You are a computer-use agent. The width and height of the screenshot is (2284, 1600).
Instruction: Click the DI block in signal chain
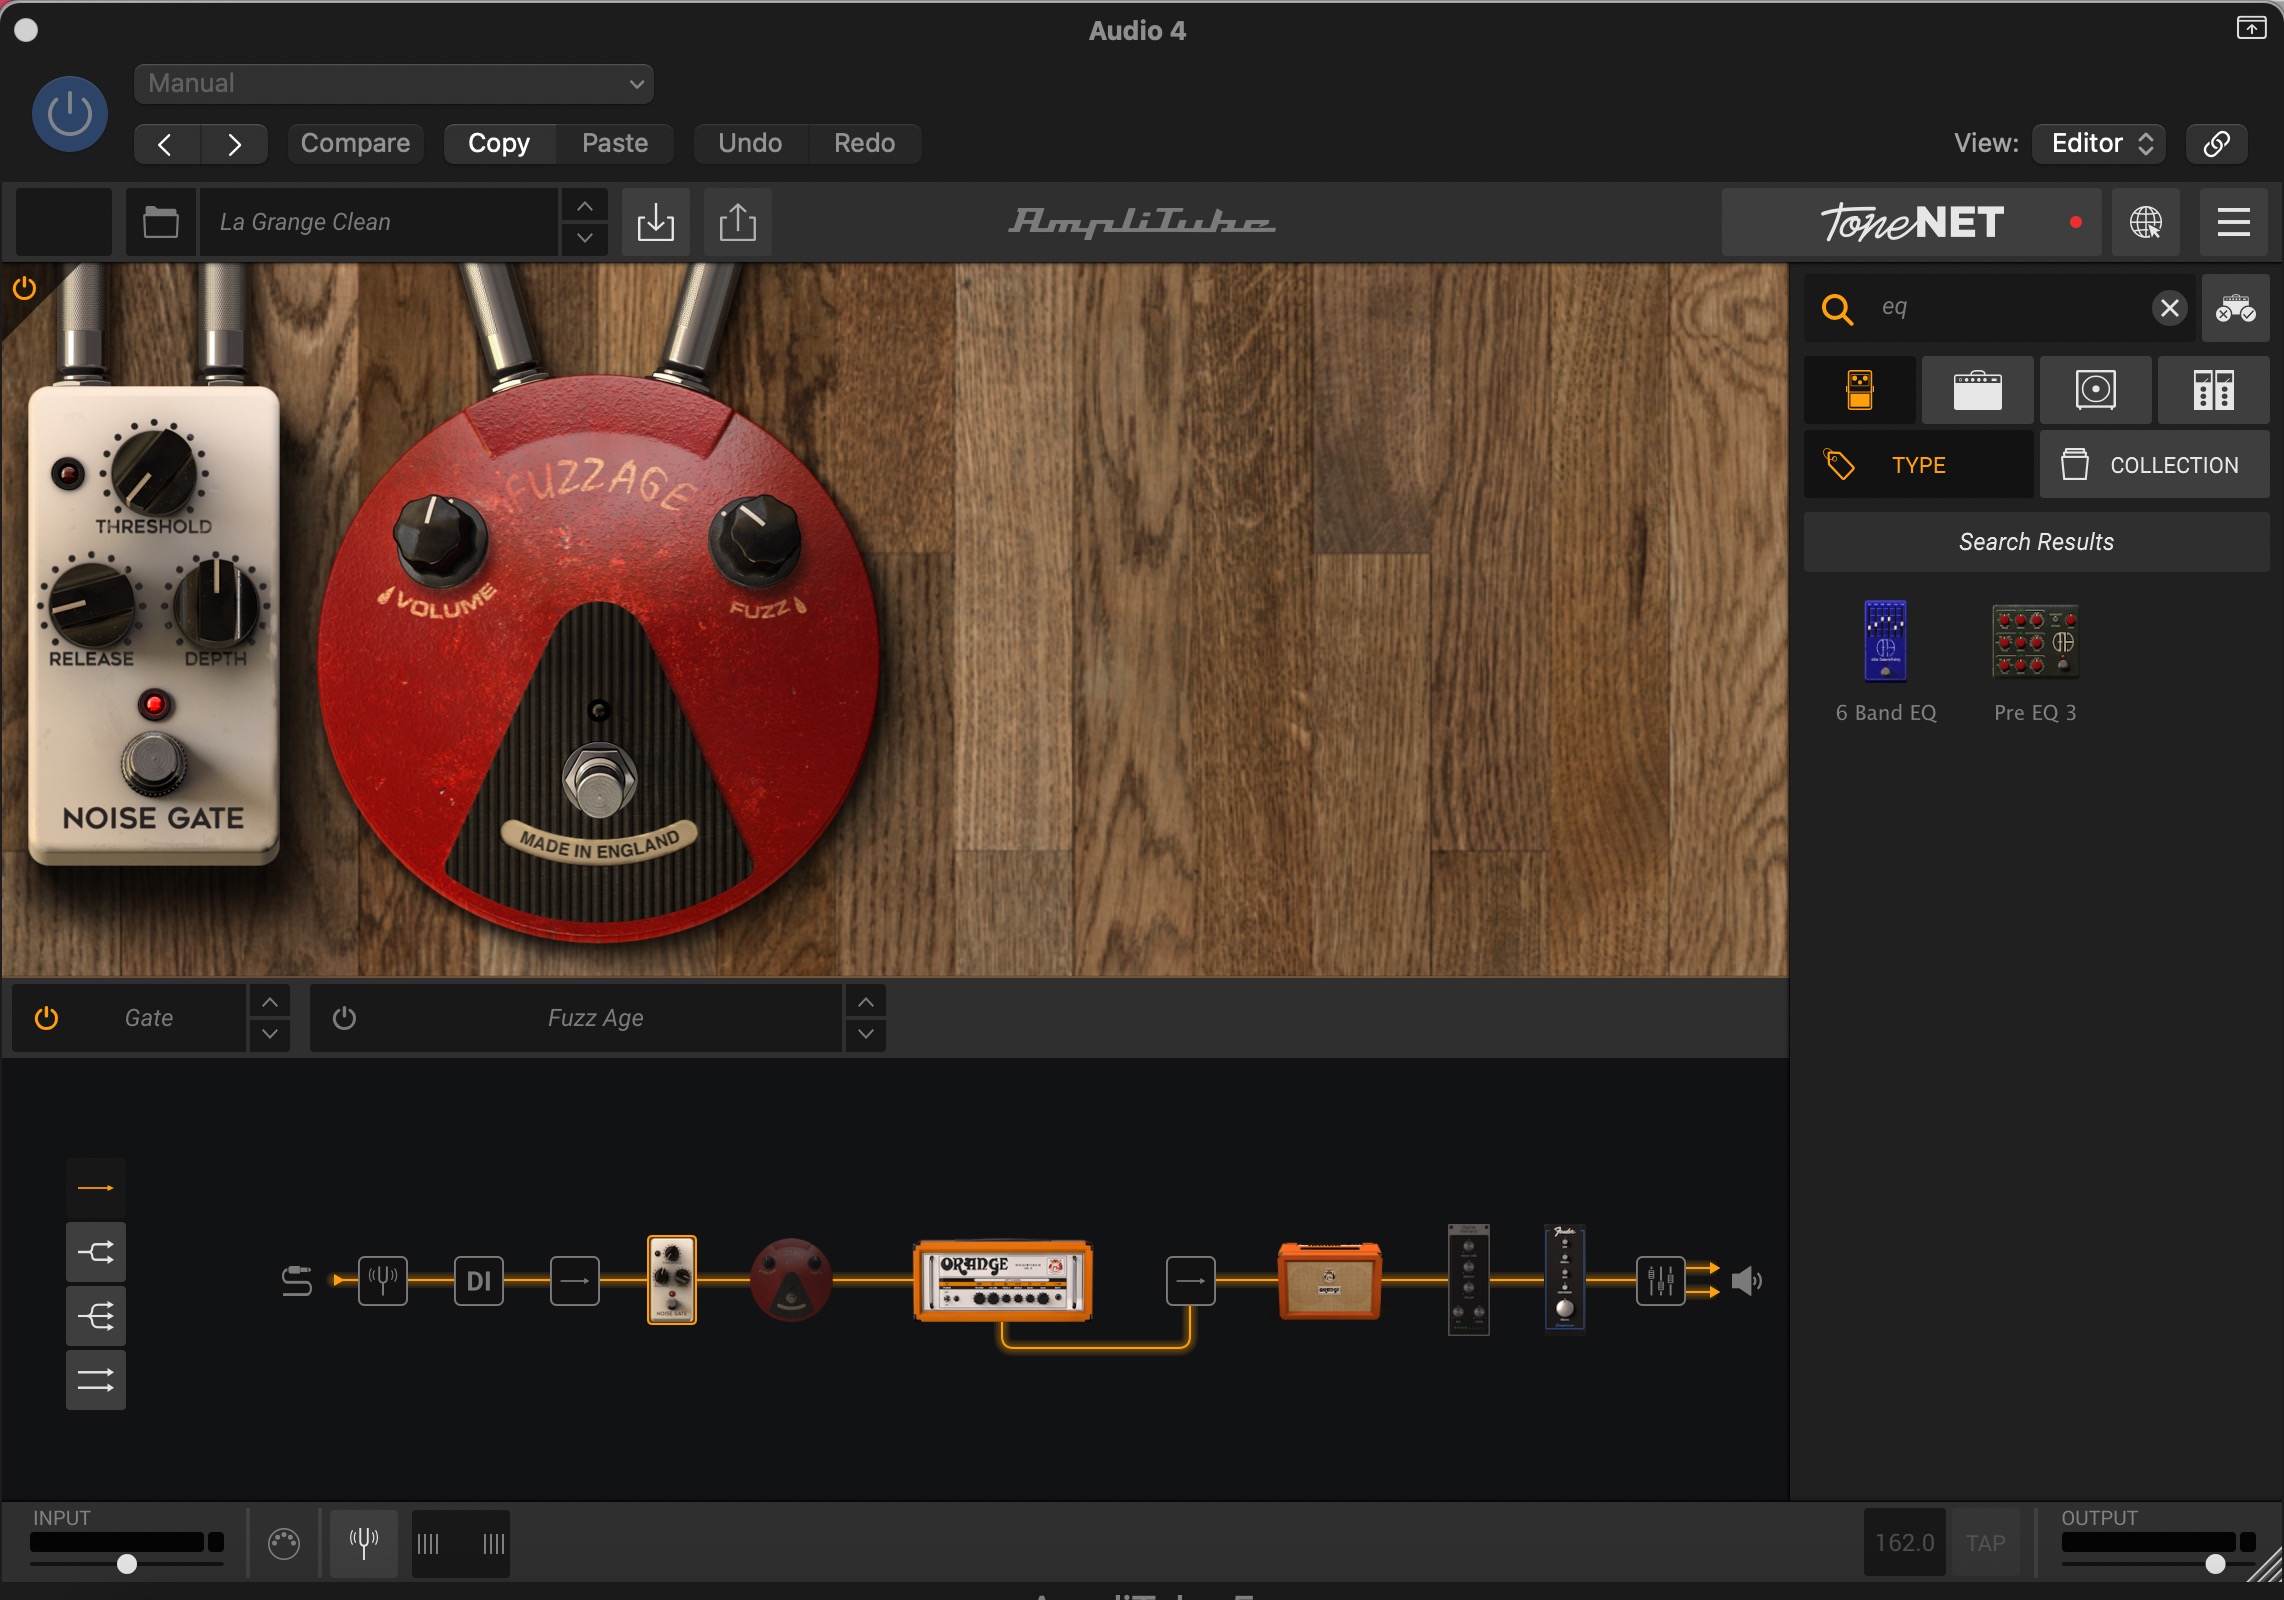click(x=479, y=1281)
